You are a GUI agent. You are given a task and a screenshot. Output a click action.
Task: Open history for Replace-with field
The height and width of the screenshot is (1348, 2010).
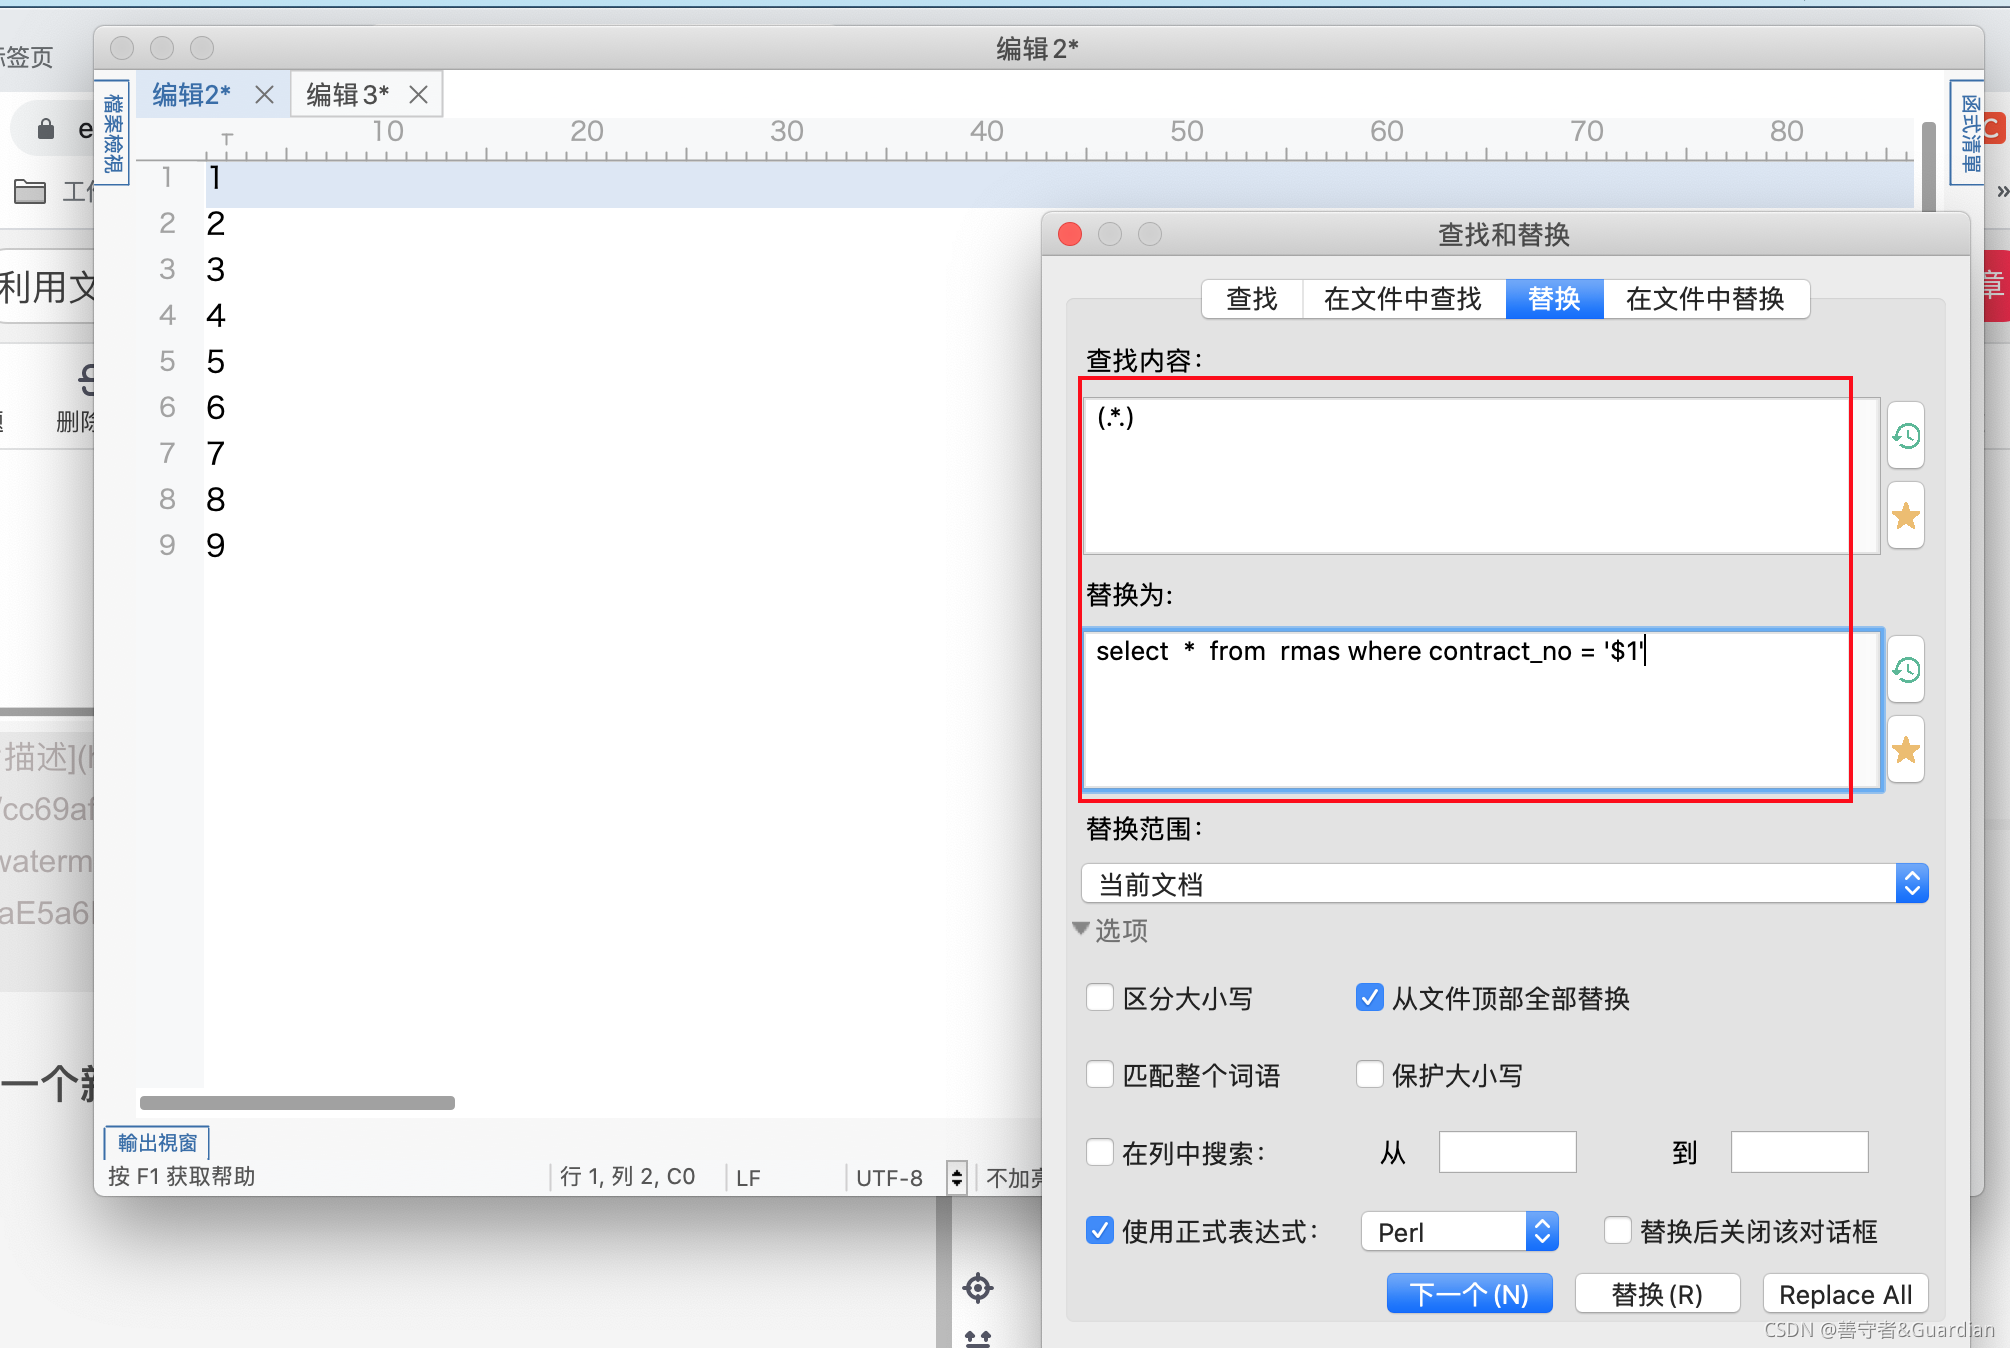tap(1905, 670)
